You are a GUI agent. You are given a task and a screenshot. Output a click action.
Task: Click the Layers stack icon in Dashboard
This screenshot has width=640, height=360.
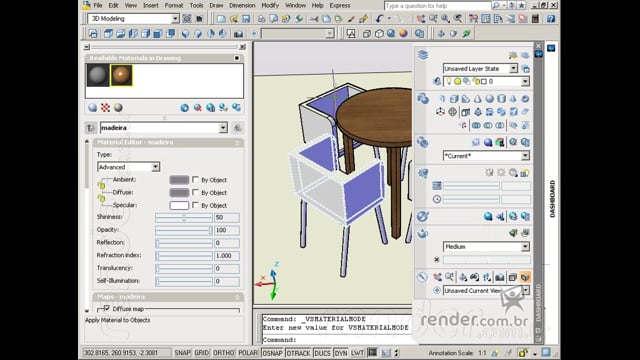pyautogui.click(x=423, y=55)
